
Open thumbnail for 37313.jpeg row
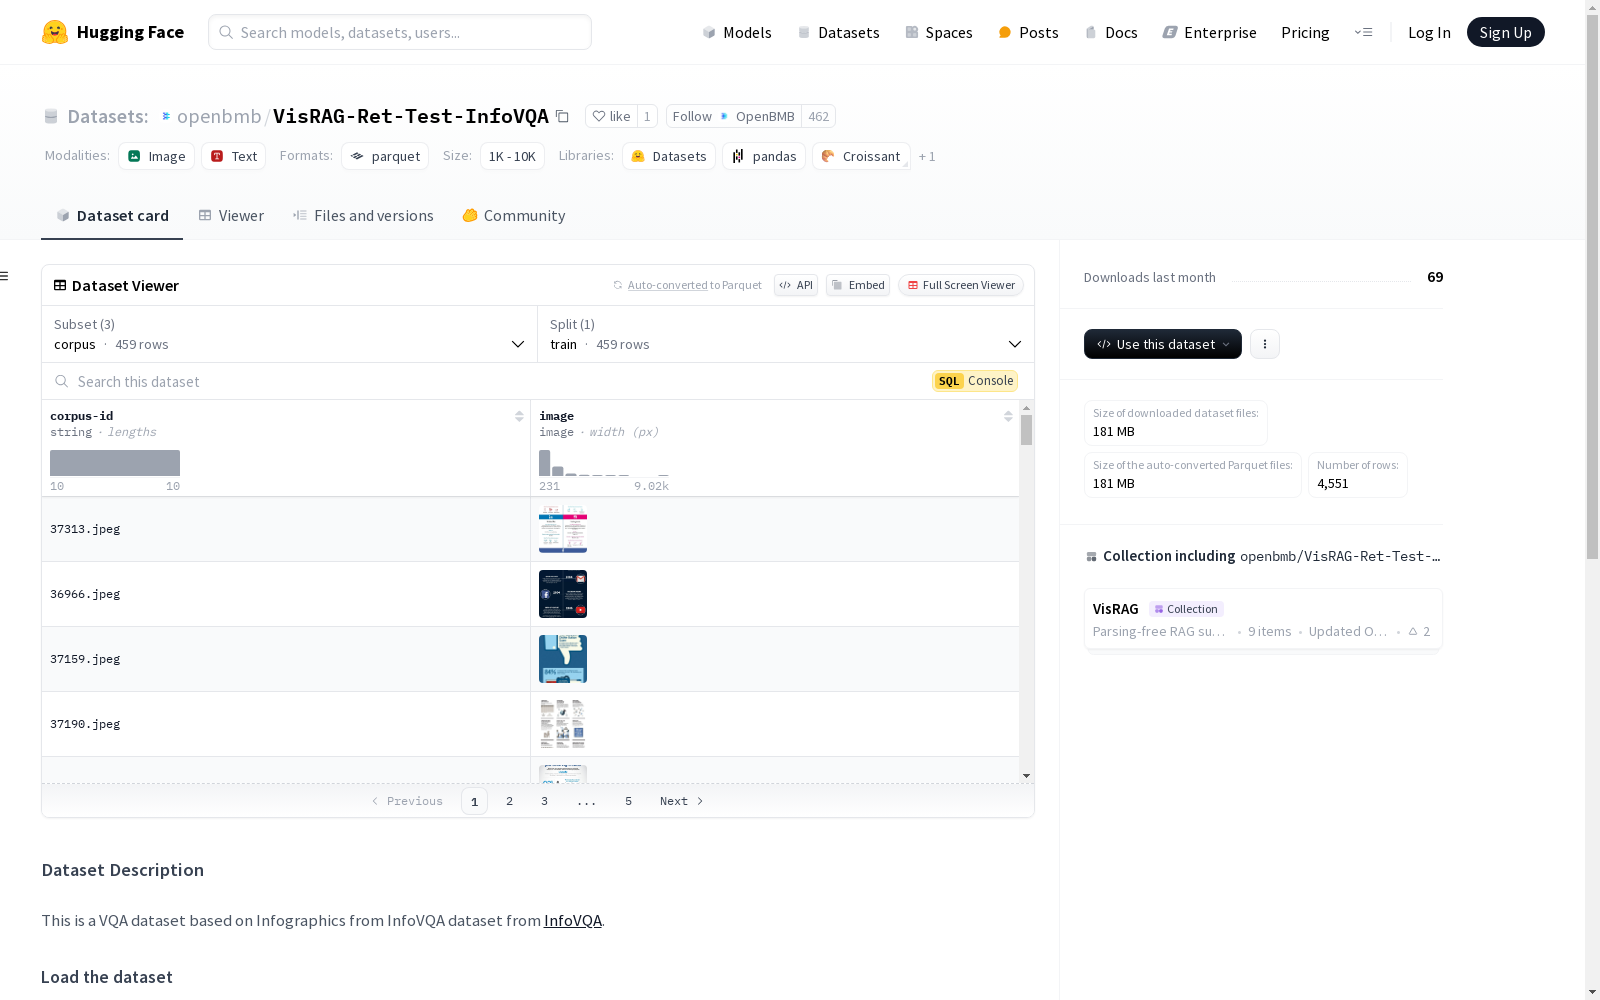click(x=563, y=529)
